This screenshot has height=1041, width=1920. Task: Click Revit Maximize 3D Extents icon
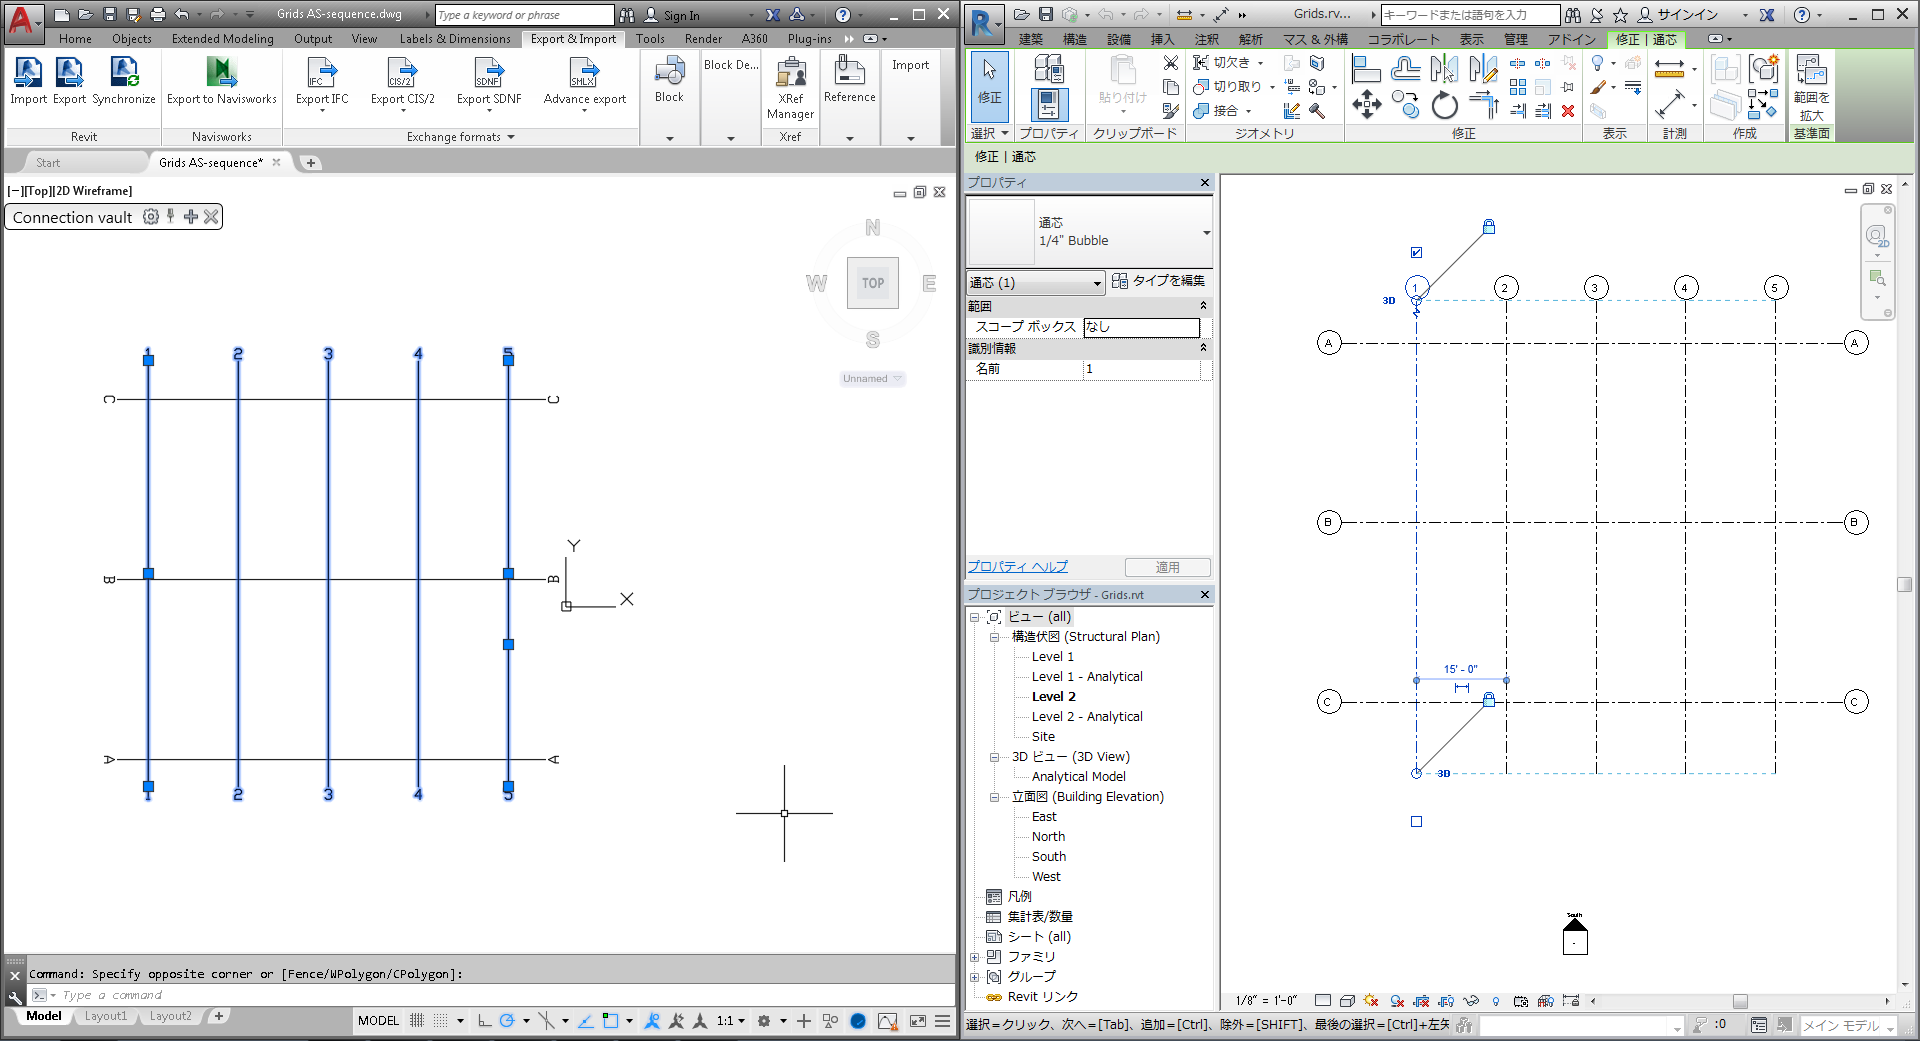click(x=1811, y=88)
